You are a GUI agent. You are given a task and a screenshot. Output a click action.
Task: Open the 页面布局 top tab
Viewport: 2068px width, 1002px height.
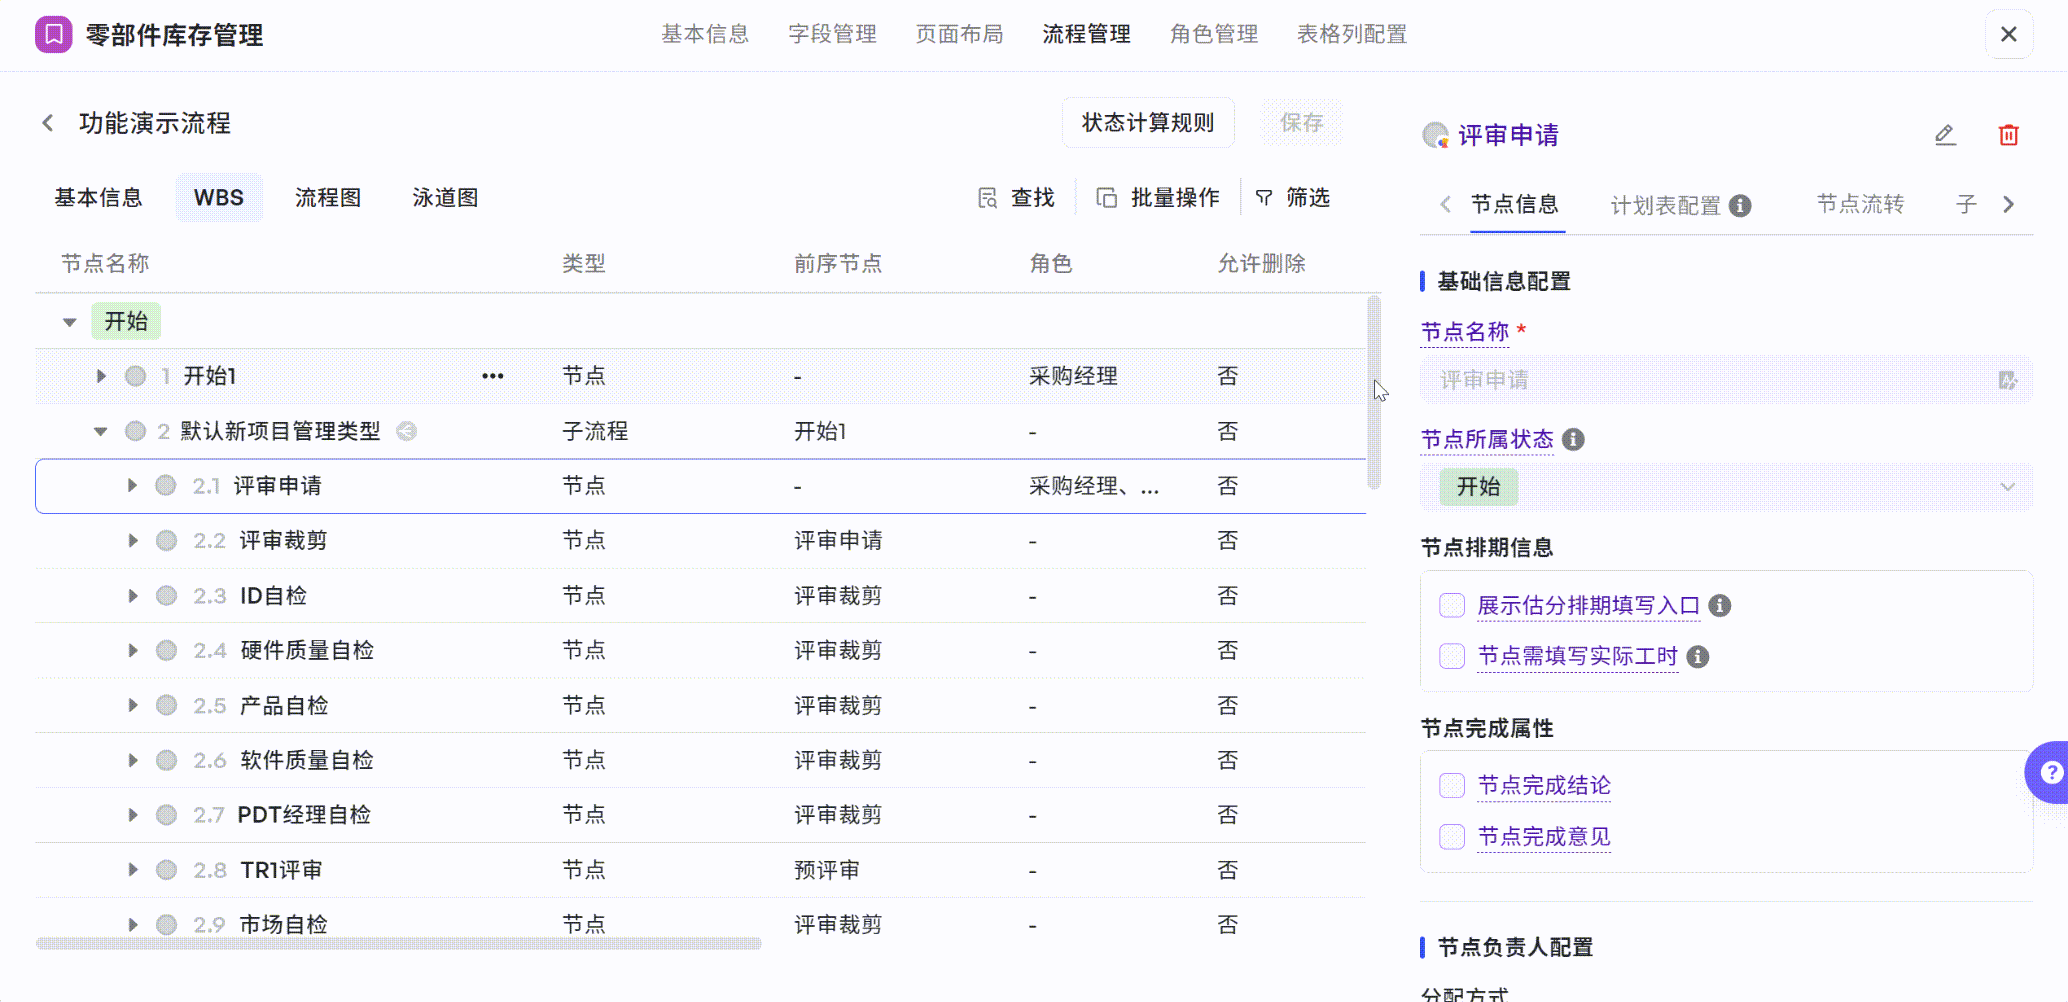(959, 34)
